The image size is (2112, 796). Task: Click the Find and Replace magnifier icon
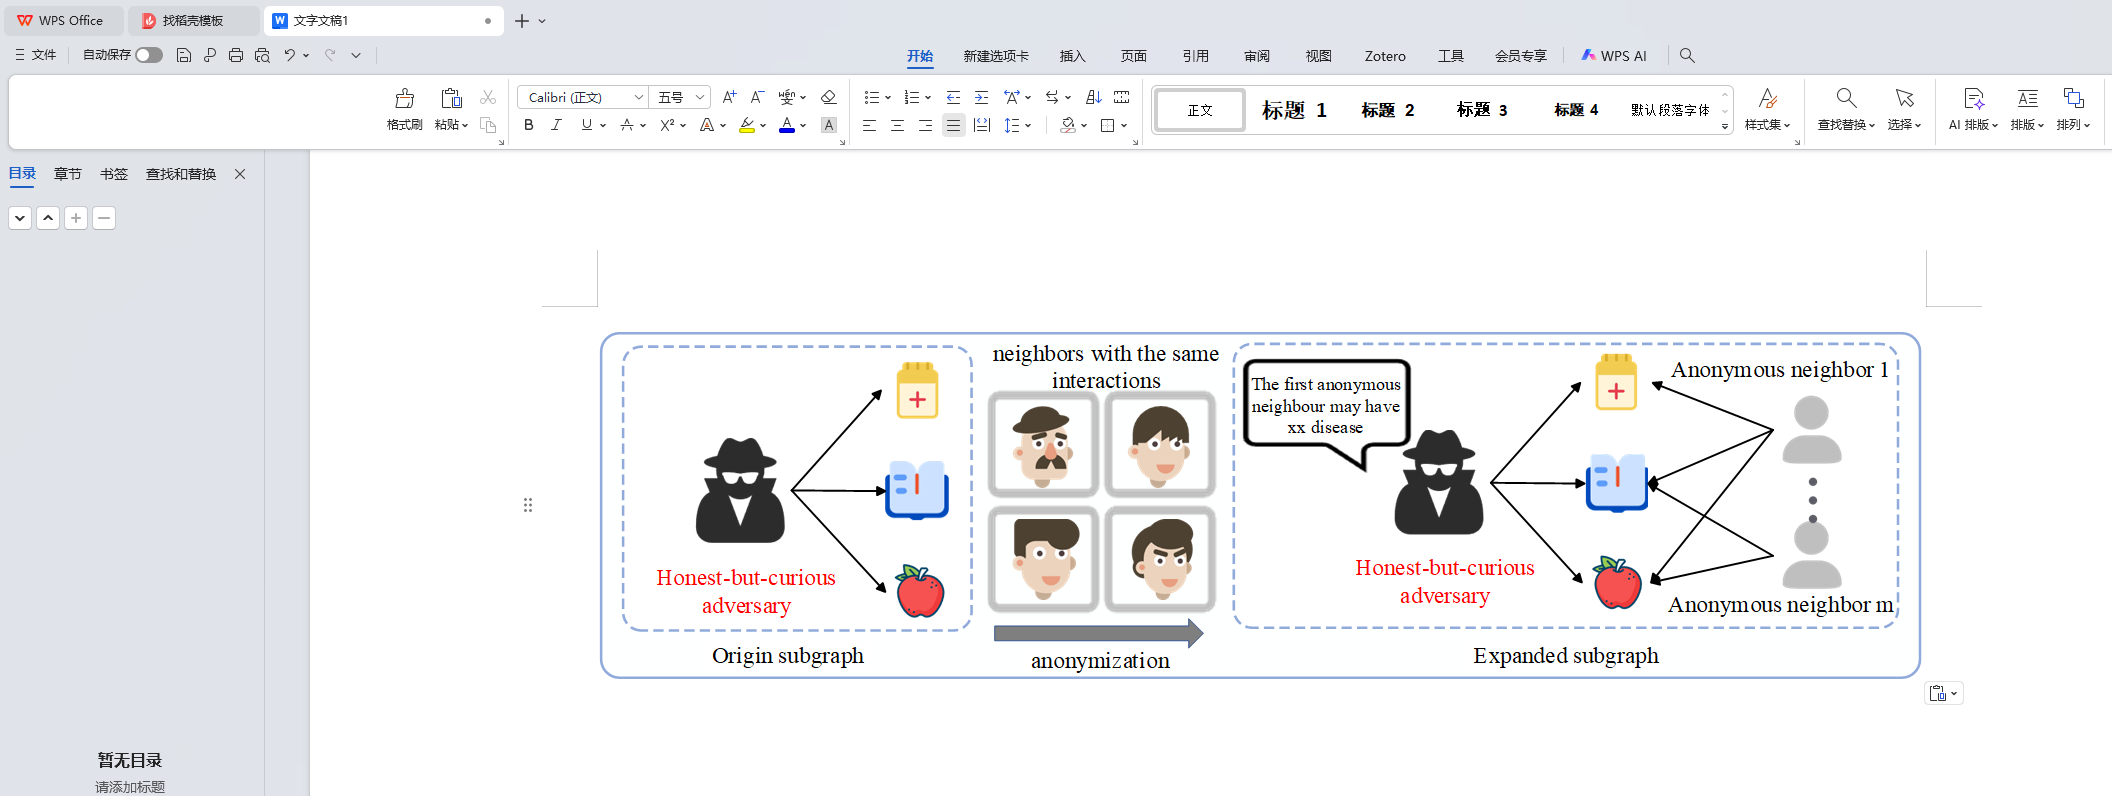coord(1846,98)
